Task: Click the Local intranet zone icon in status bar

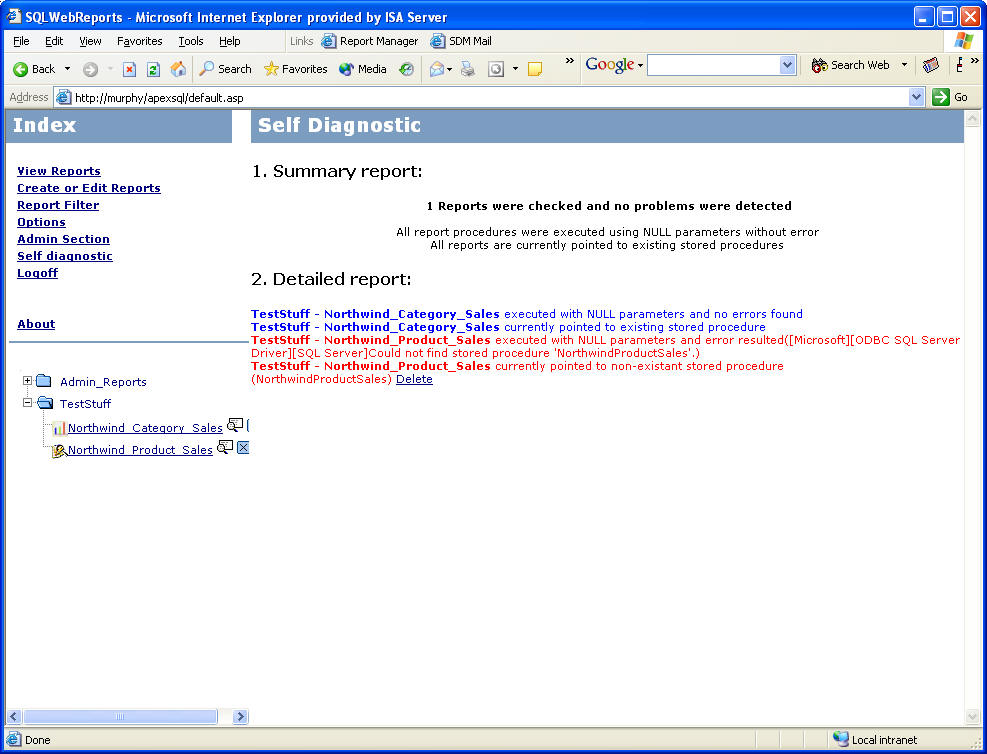Action: pos(840,739)
